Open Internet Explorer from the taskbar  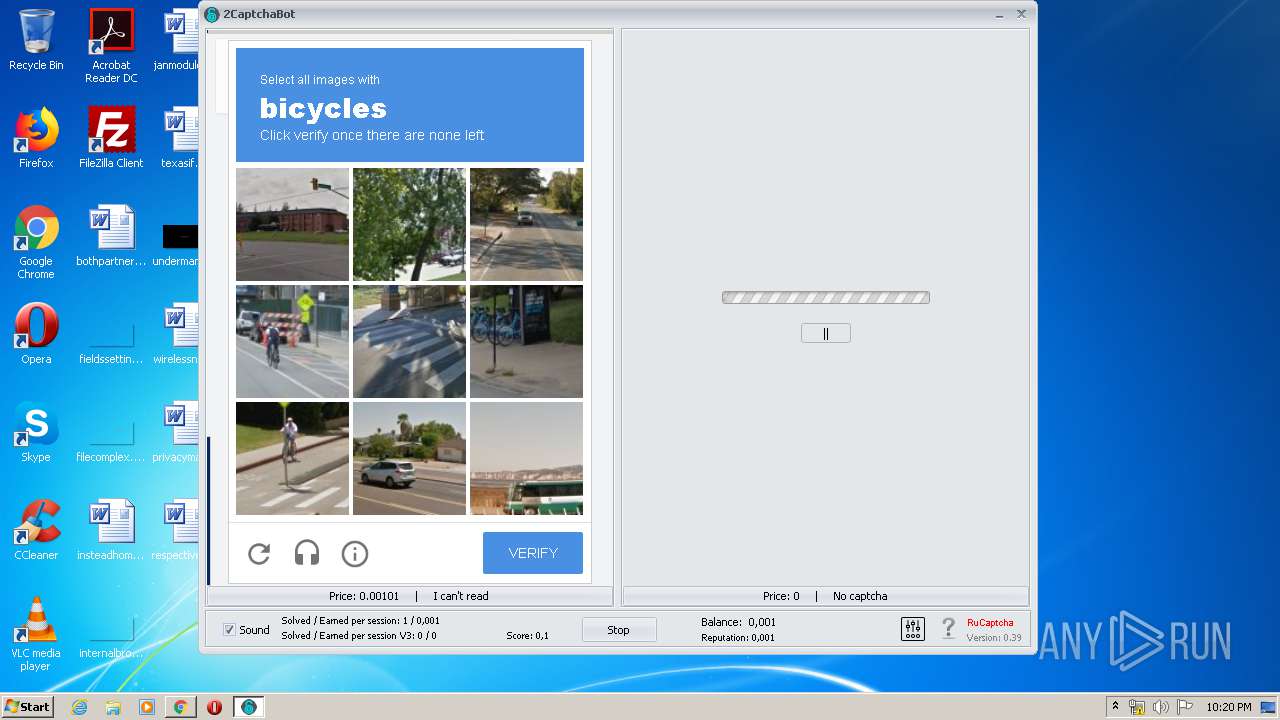click(80, 707)
